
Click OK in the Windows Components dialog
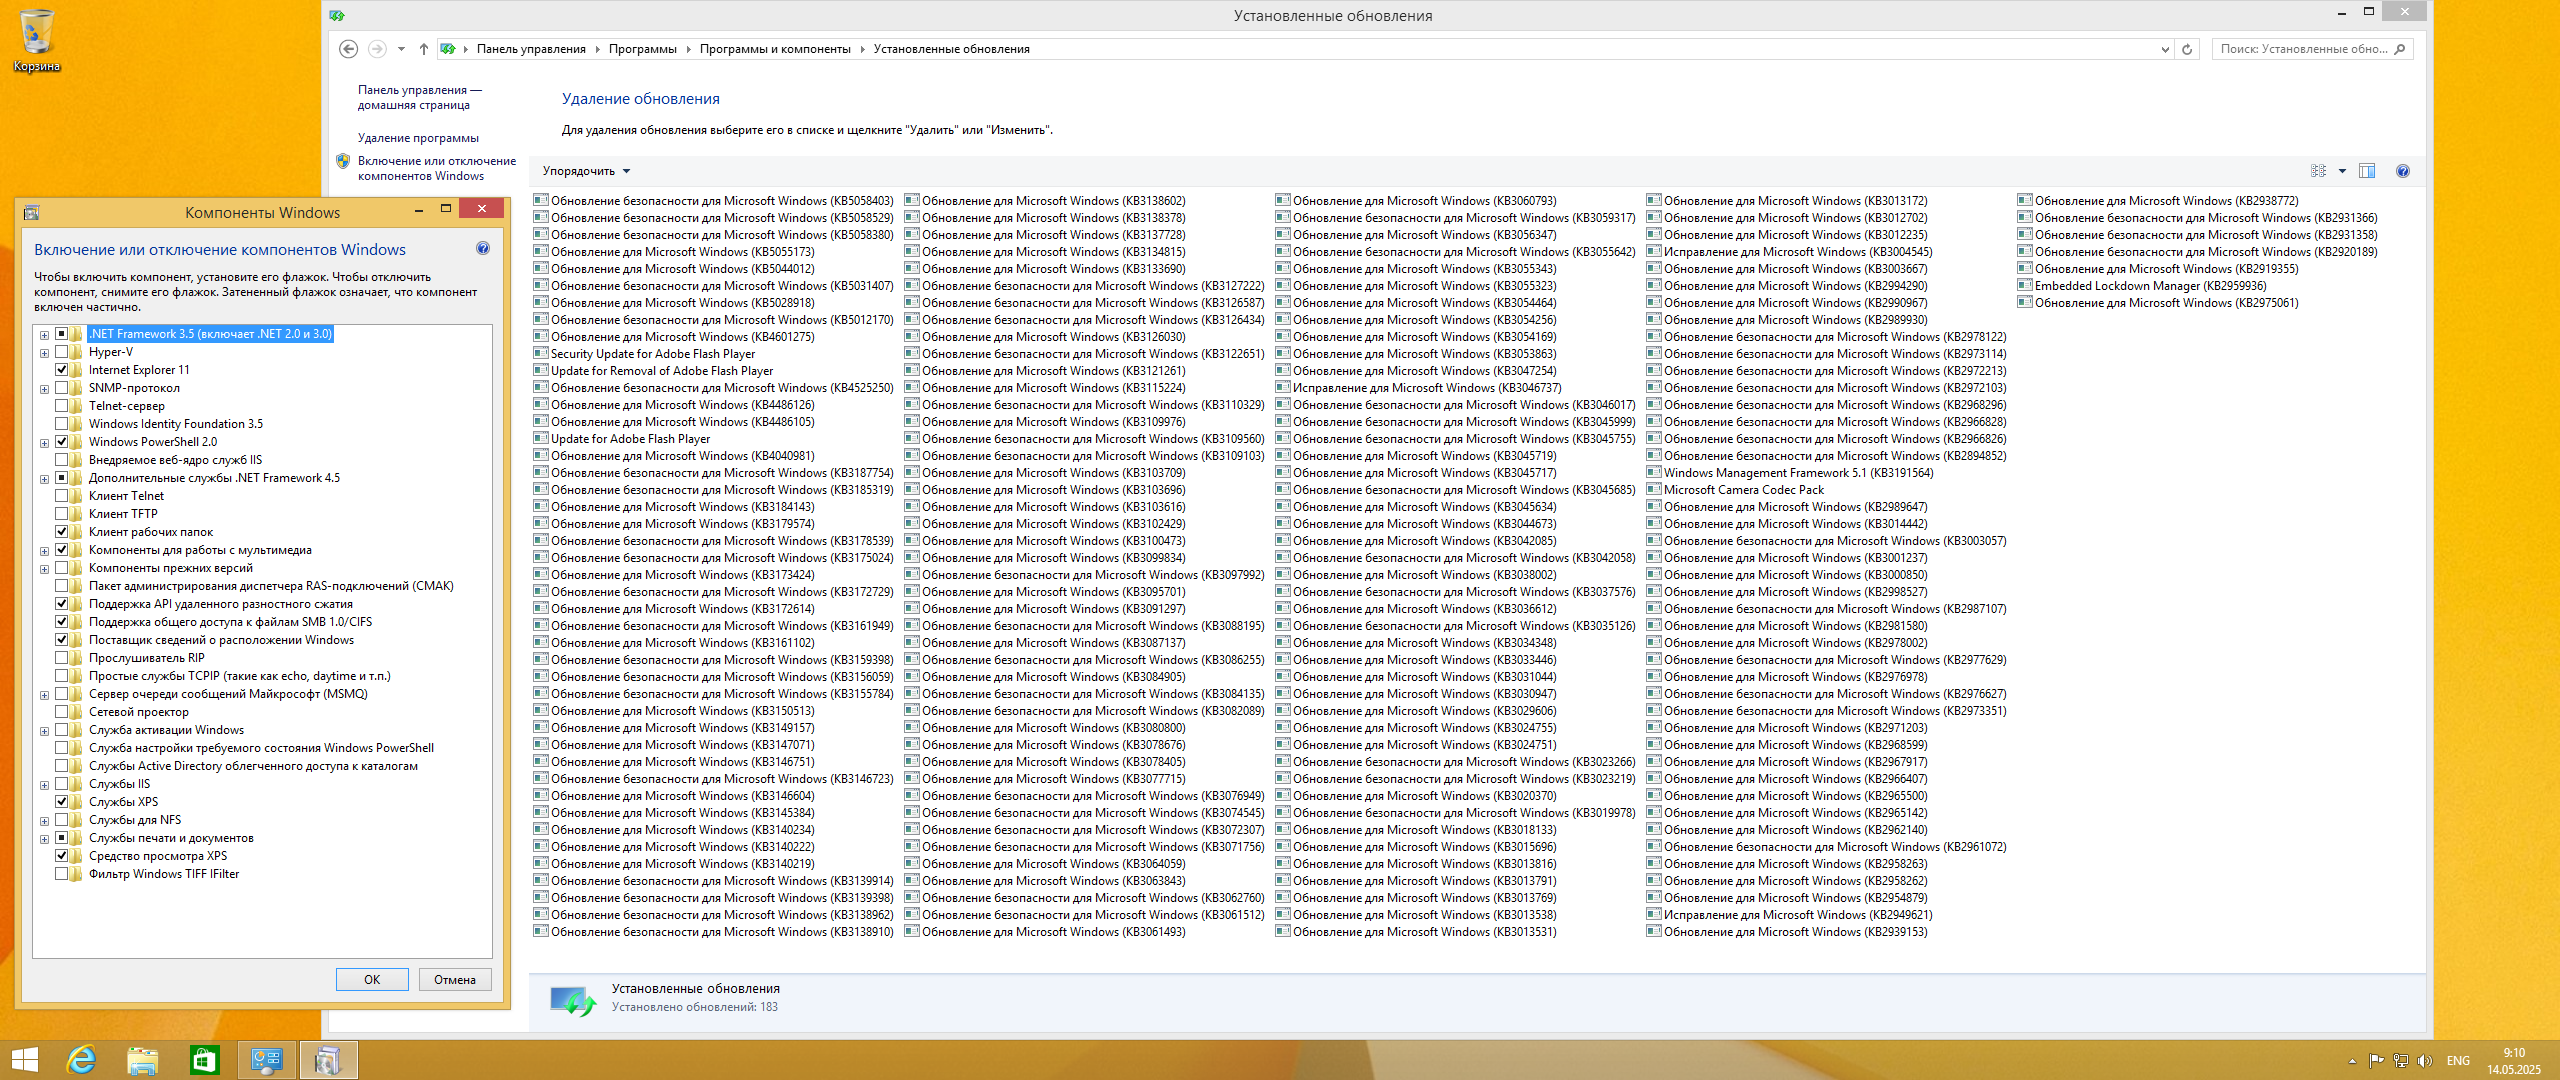(372, 980)
